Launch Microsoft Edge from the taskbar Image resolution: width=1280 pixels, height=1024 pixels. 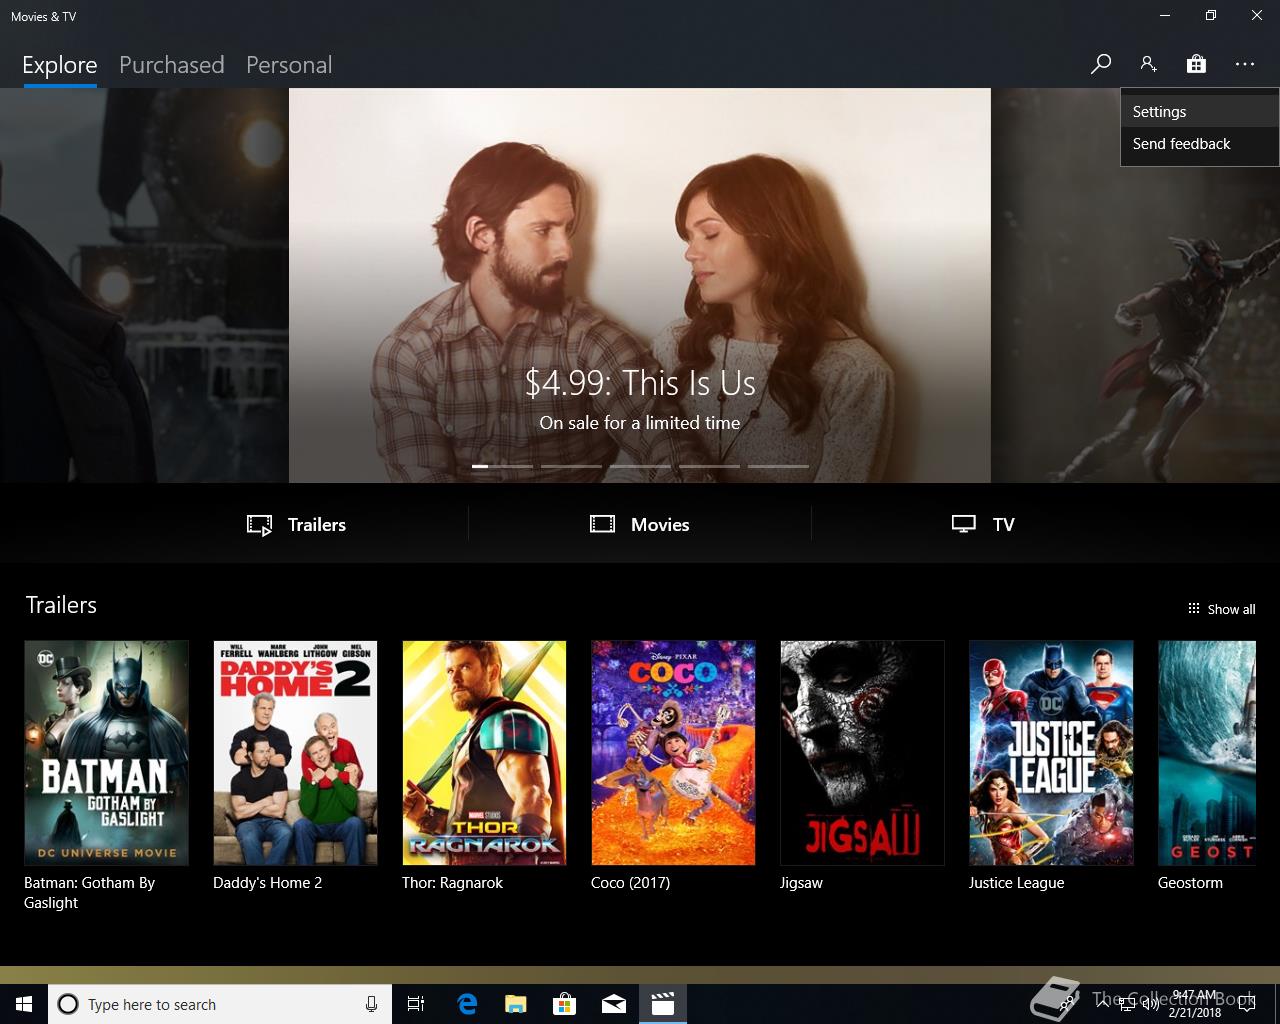point(467,1004)
